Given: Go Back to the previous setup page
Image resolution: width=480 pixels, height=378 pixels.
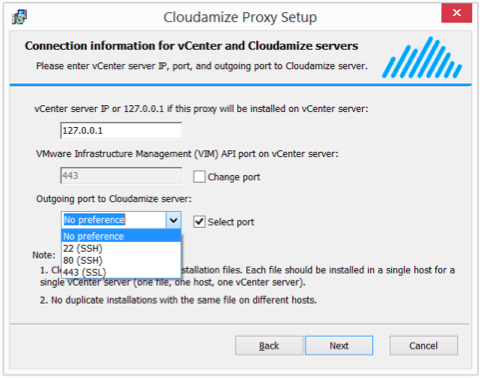Looking at the screenshot, I should tap(269, 345).
